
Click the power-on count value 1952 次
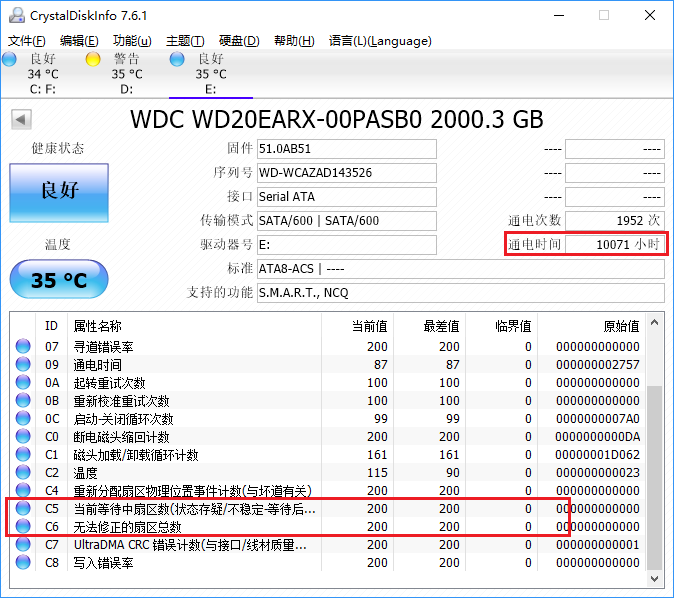[615, 221]
